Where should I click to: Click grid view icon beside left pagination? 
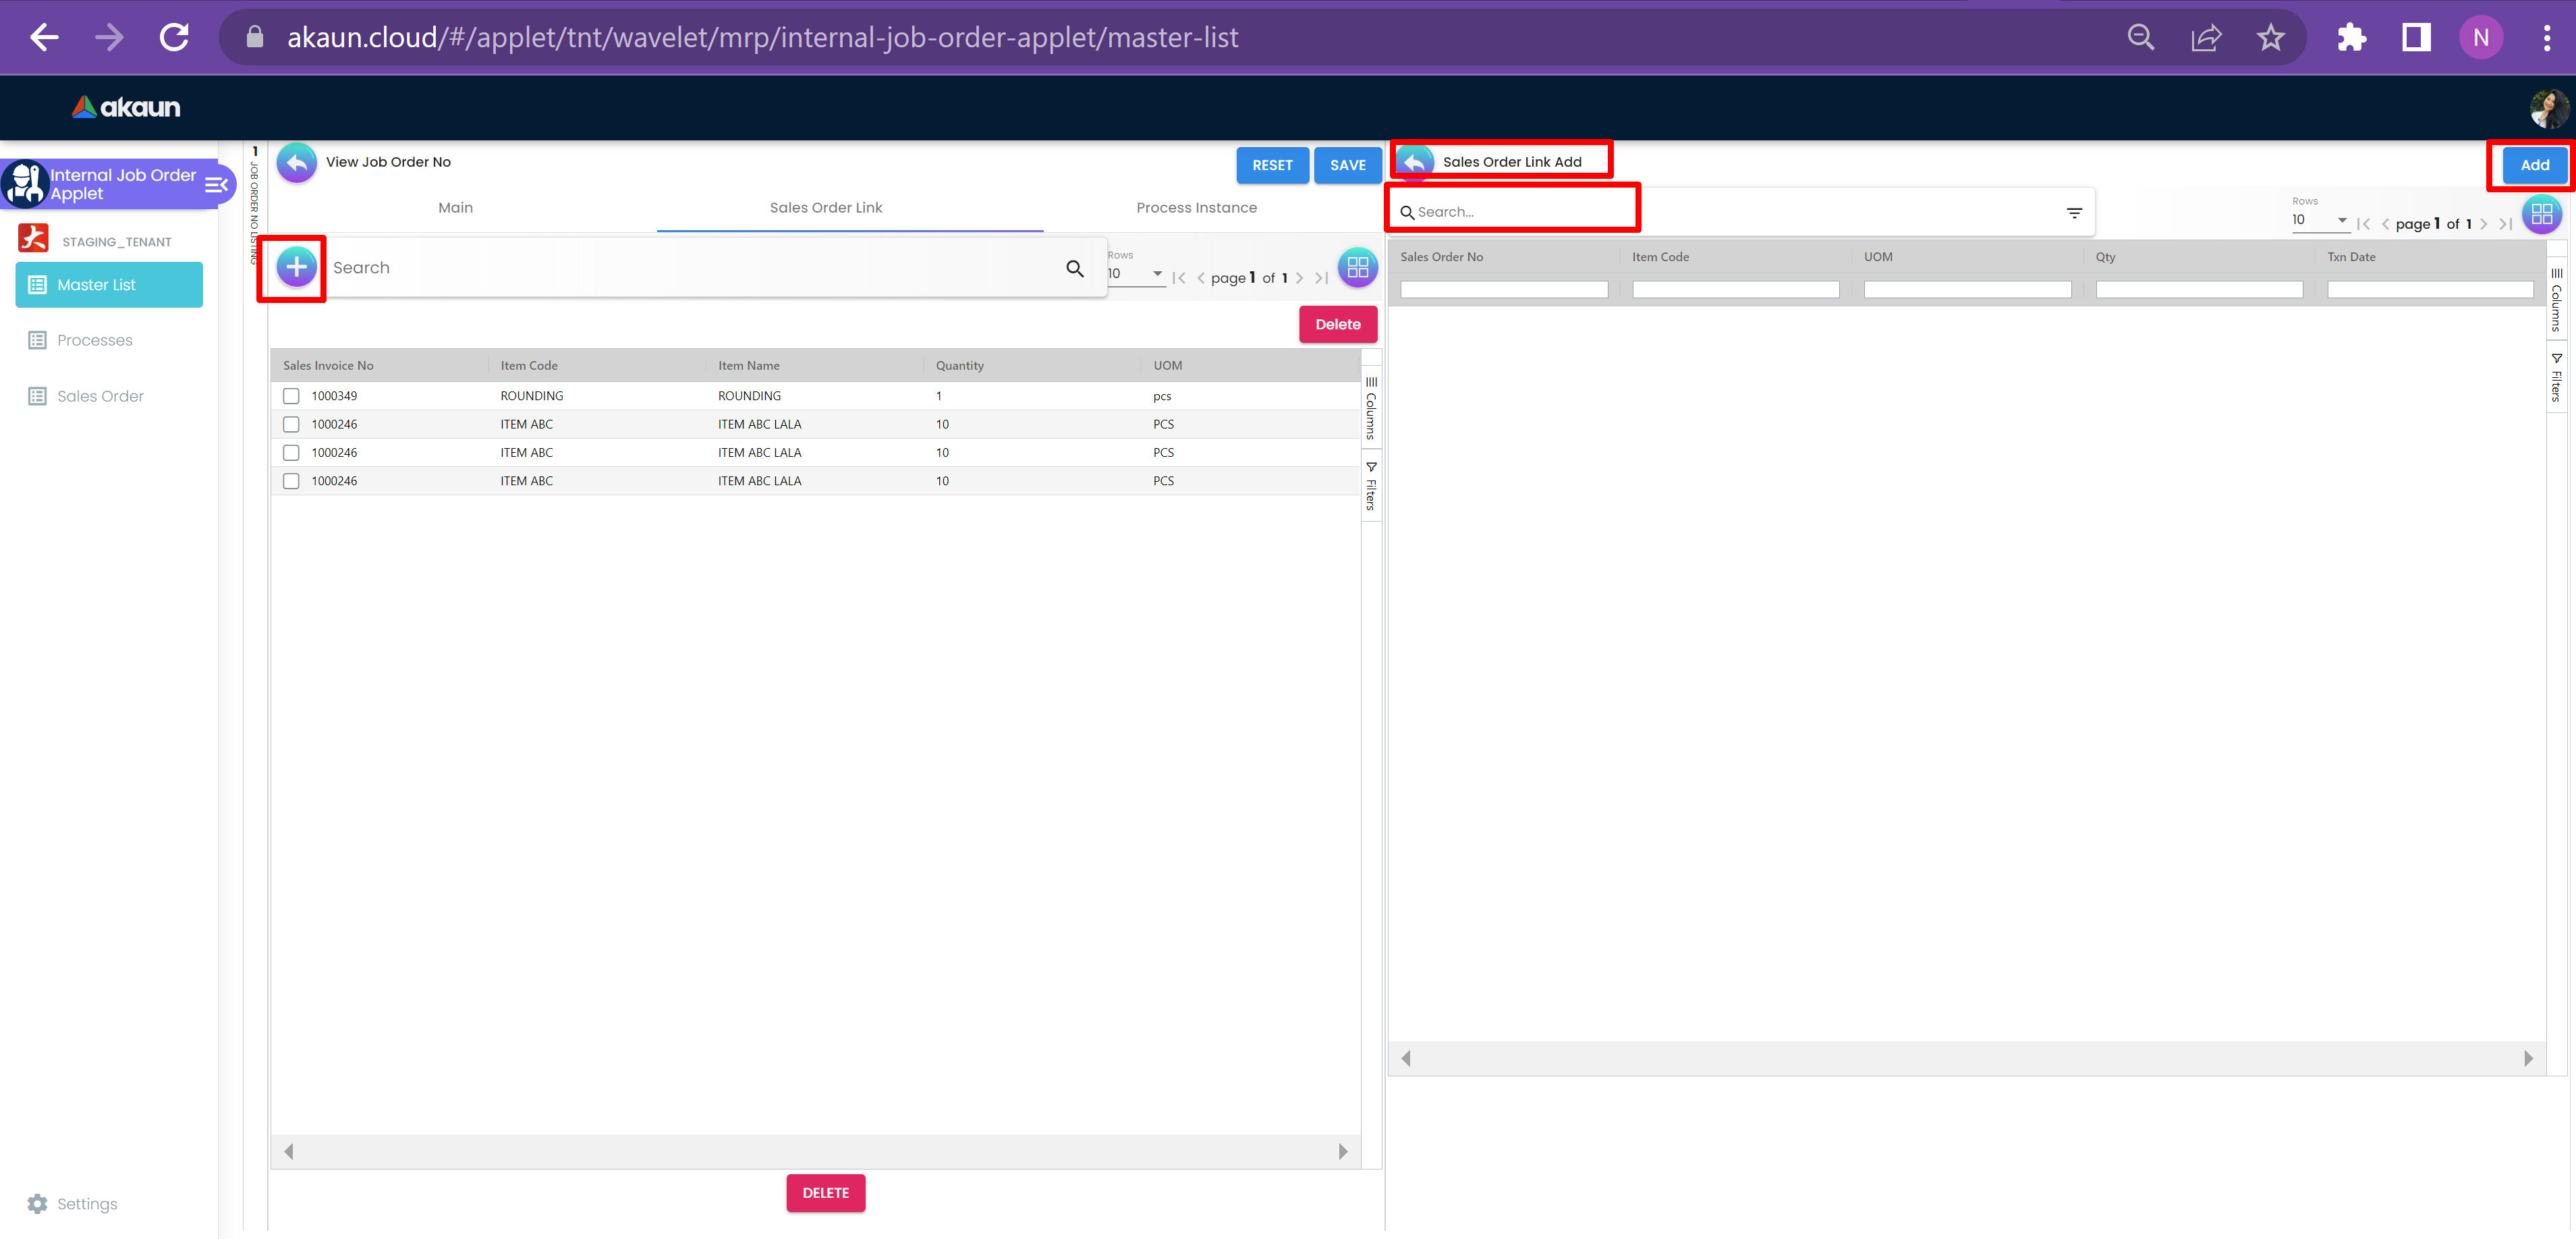coord(1357,267)
